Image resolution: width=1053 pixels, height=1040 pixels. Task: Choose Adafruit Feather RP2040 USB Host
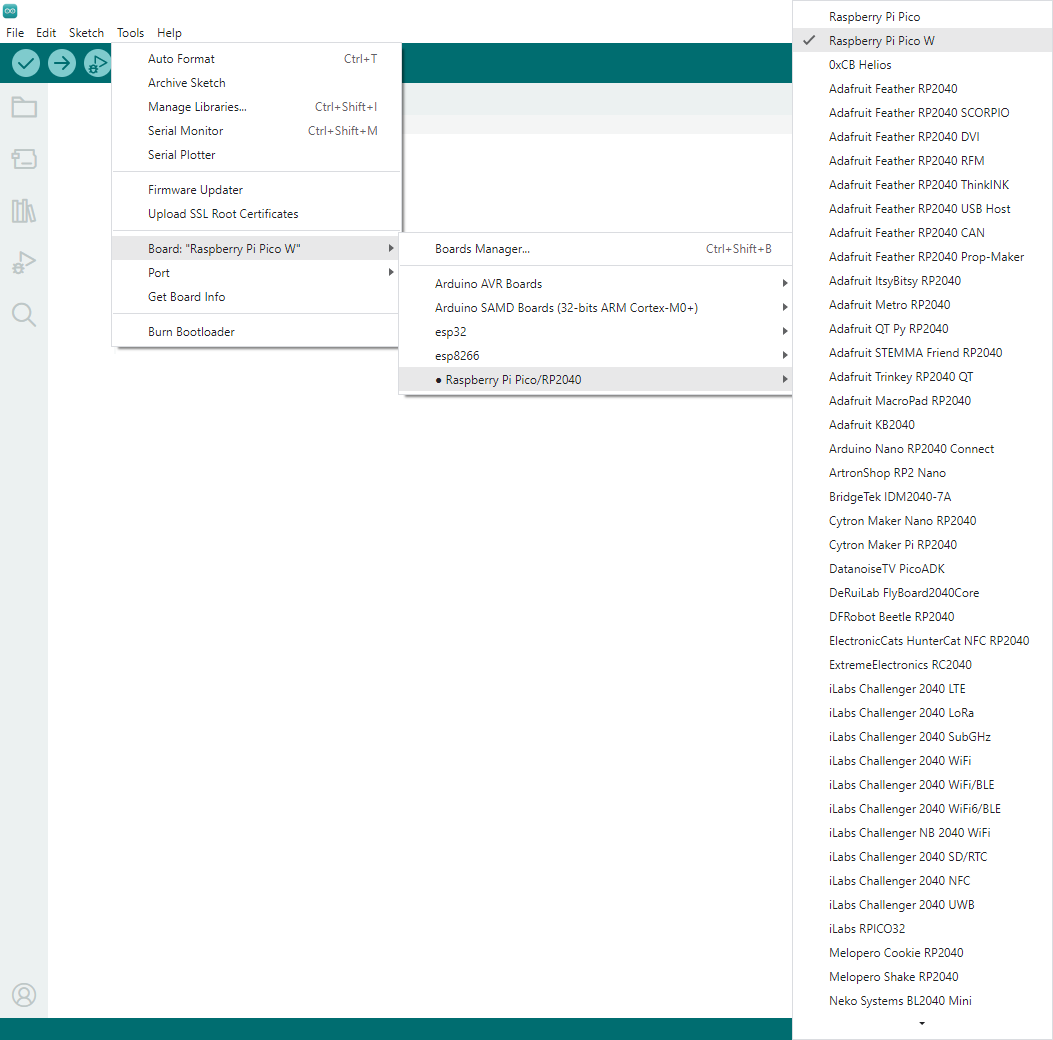(923, 209)
